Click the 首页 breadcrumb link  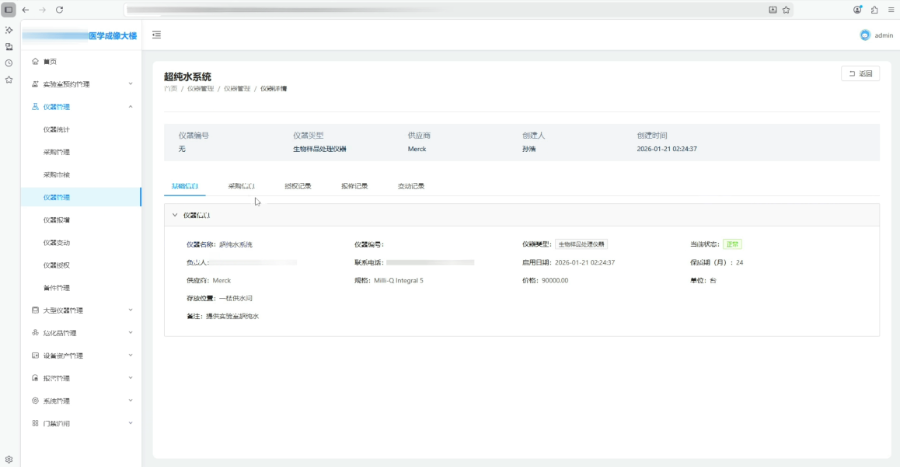[x=170, y=89]
